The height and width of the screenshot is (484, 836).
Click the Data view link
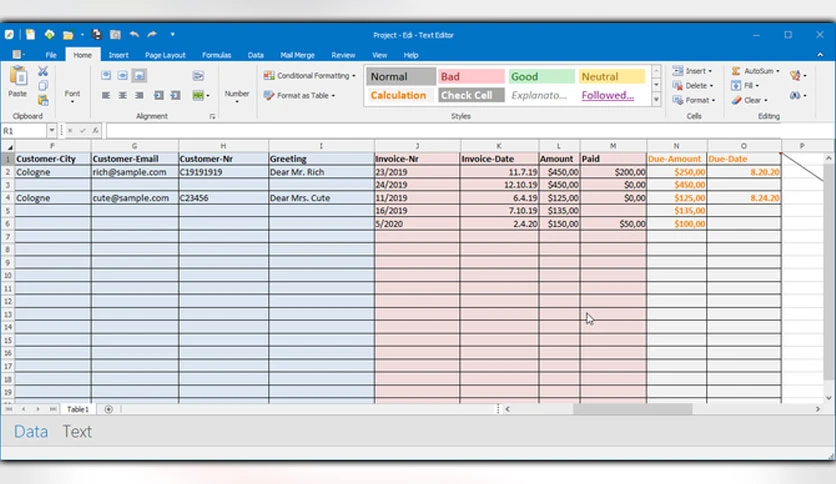point(31,432)
